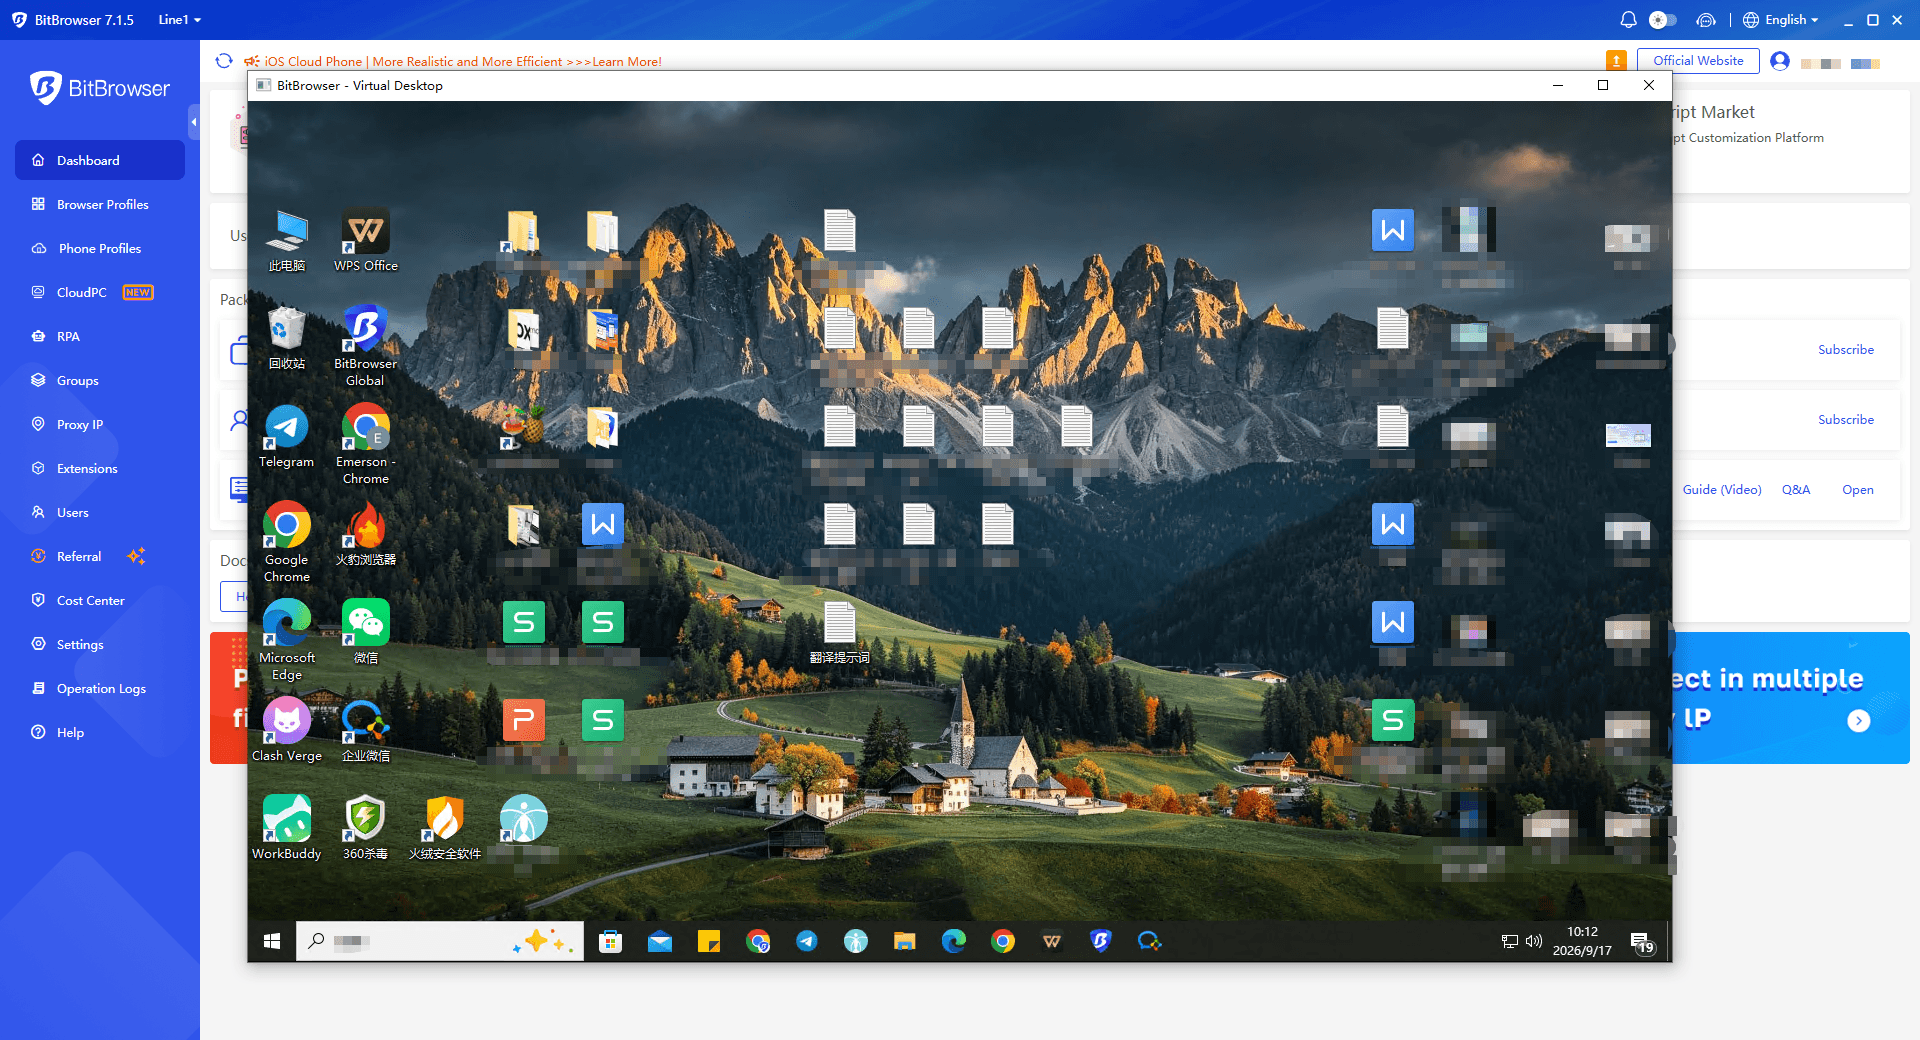The width and height of the screenshot is (1920, 1040).
Task: Open RPA in the sidebar
Action: (x=100, y=336)
